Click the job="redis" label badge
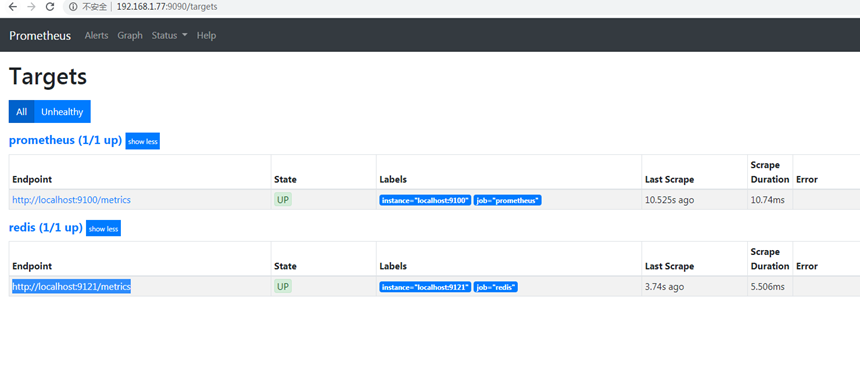This screenshot has height=370, width=860. click(496, 287)
